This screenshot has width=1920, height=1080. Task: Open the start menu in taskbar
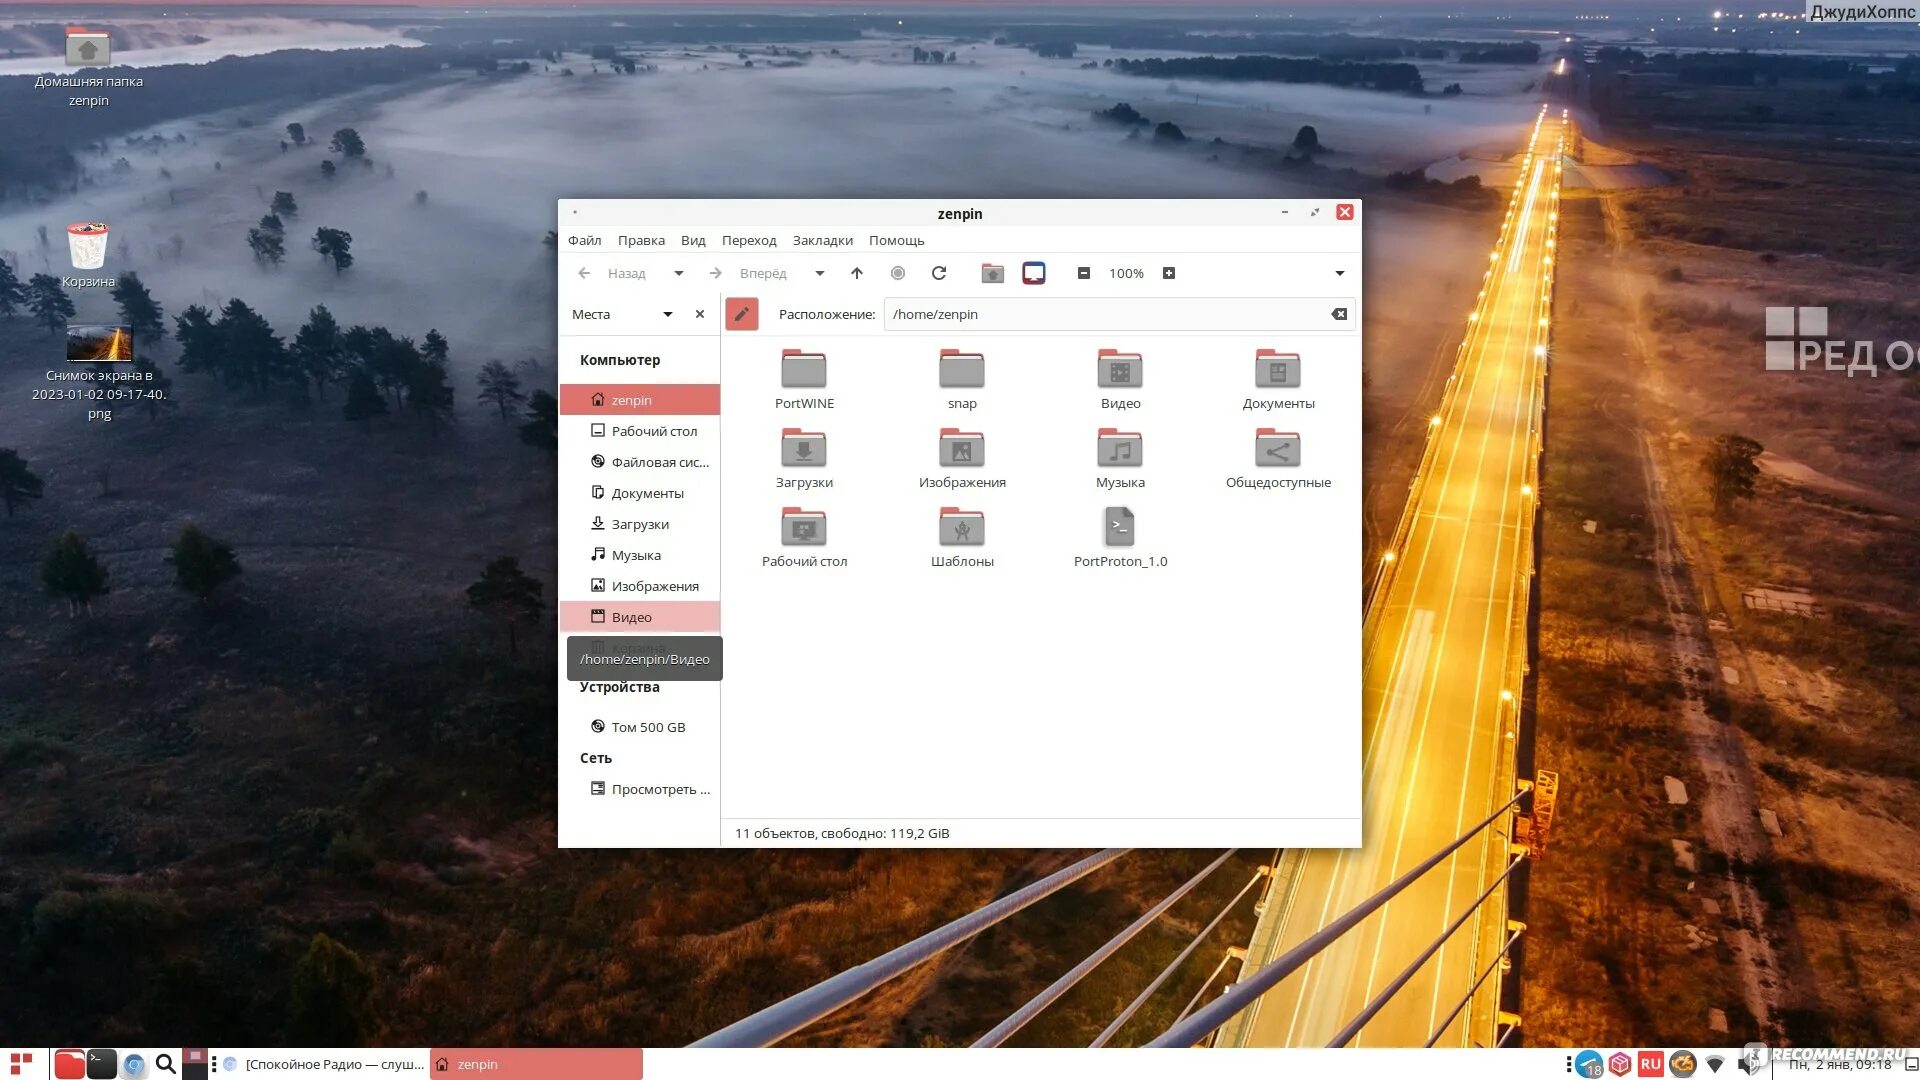tap(21, 1064)
